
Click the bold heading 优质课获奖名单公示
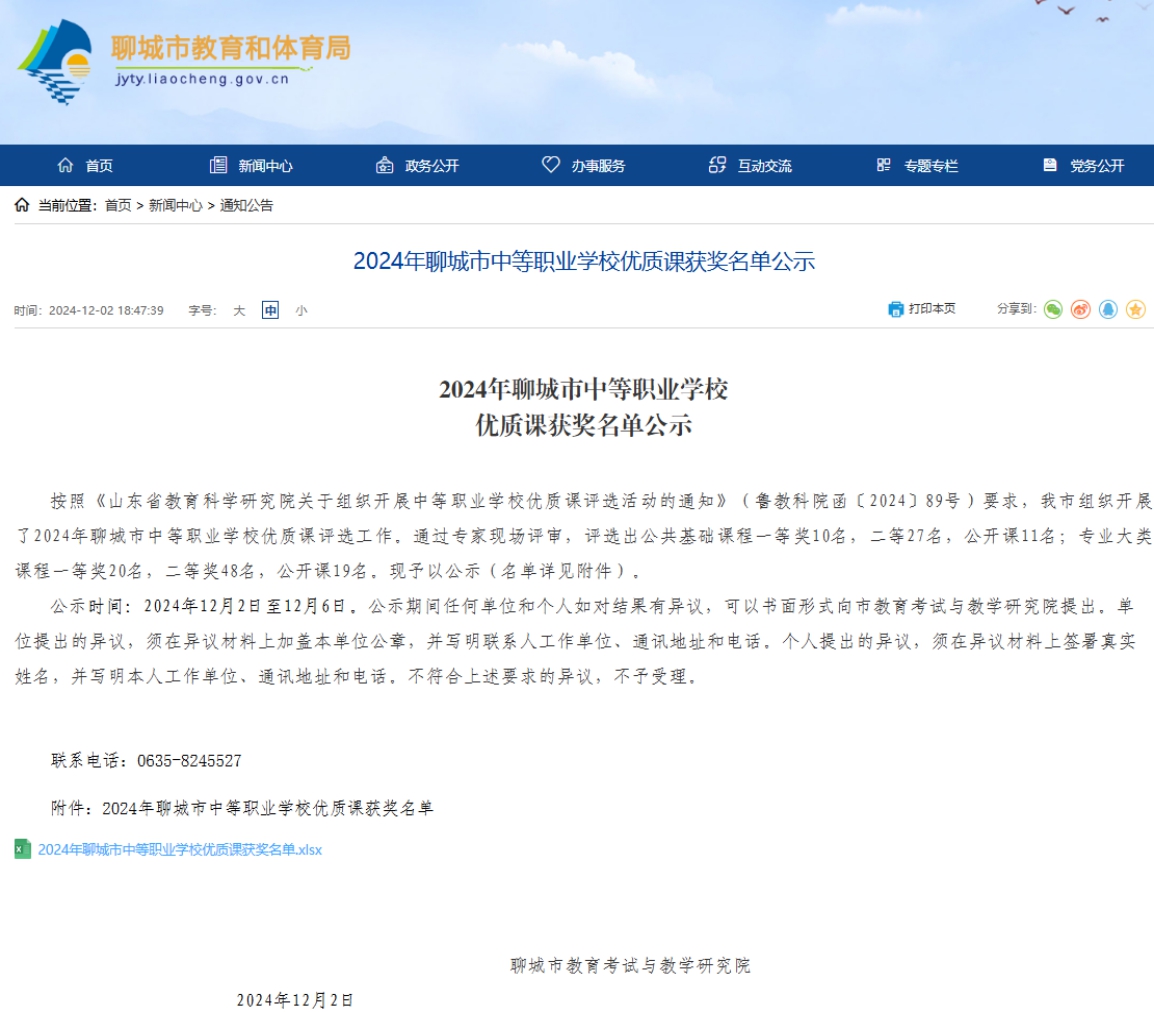point(584,425)
